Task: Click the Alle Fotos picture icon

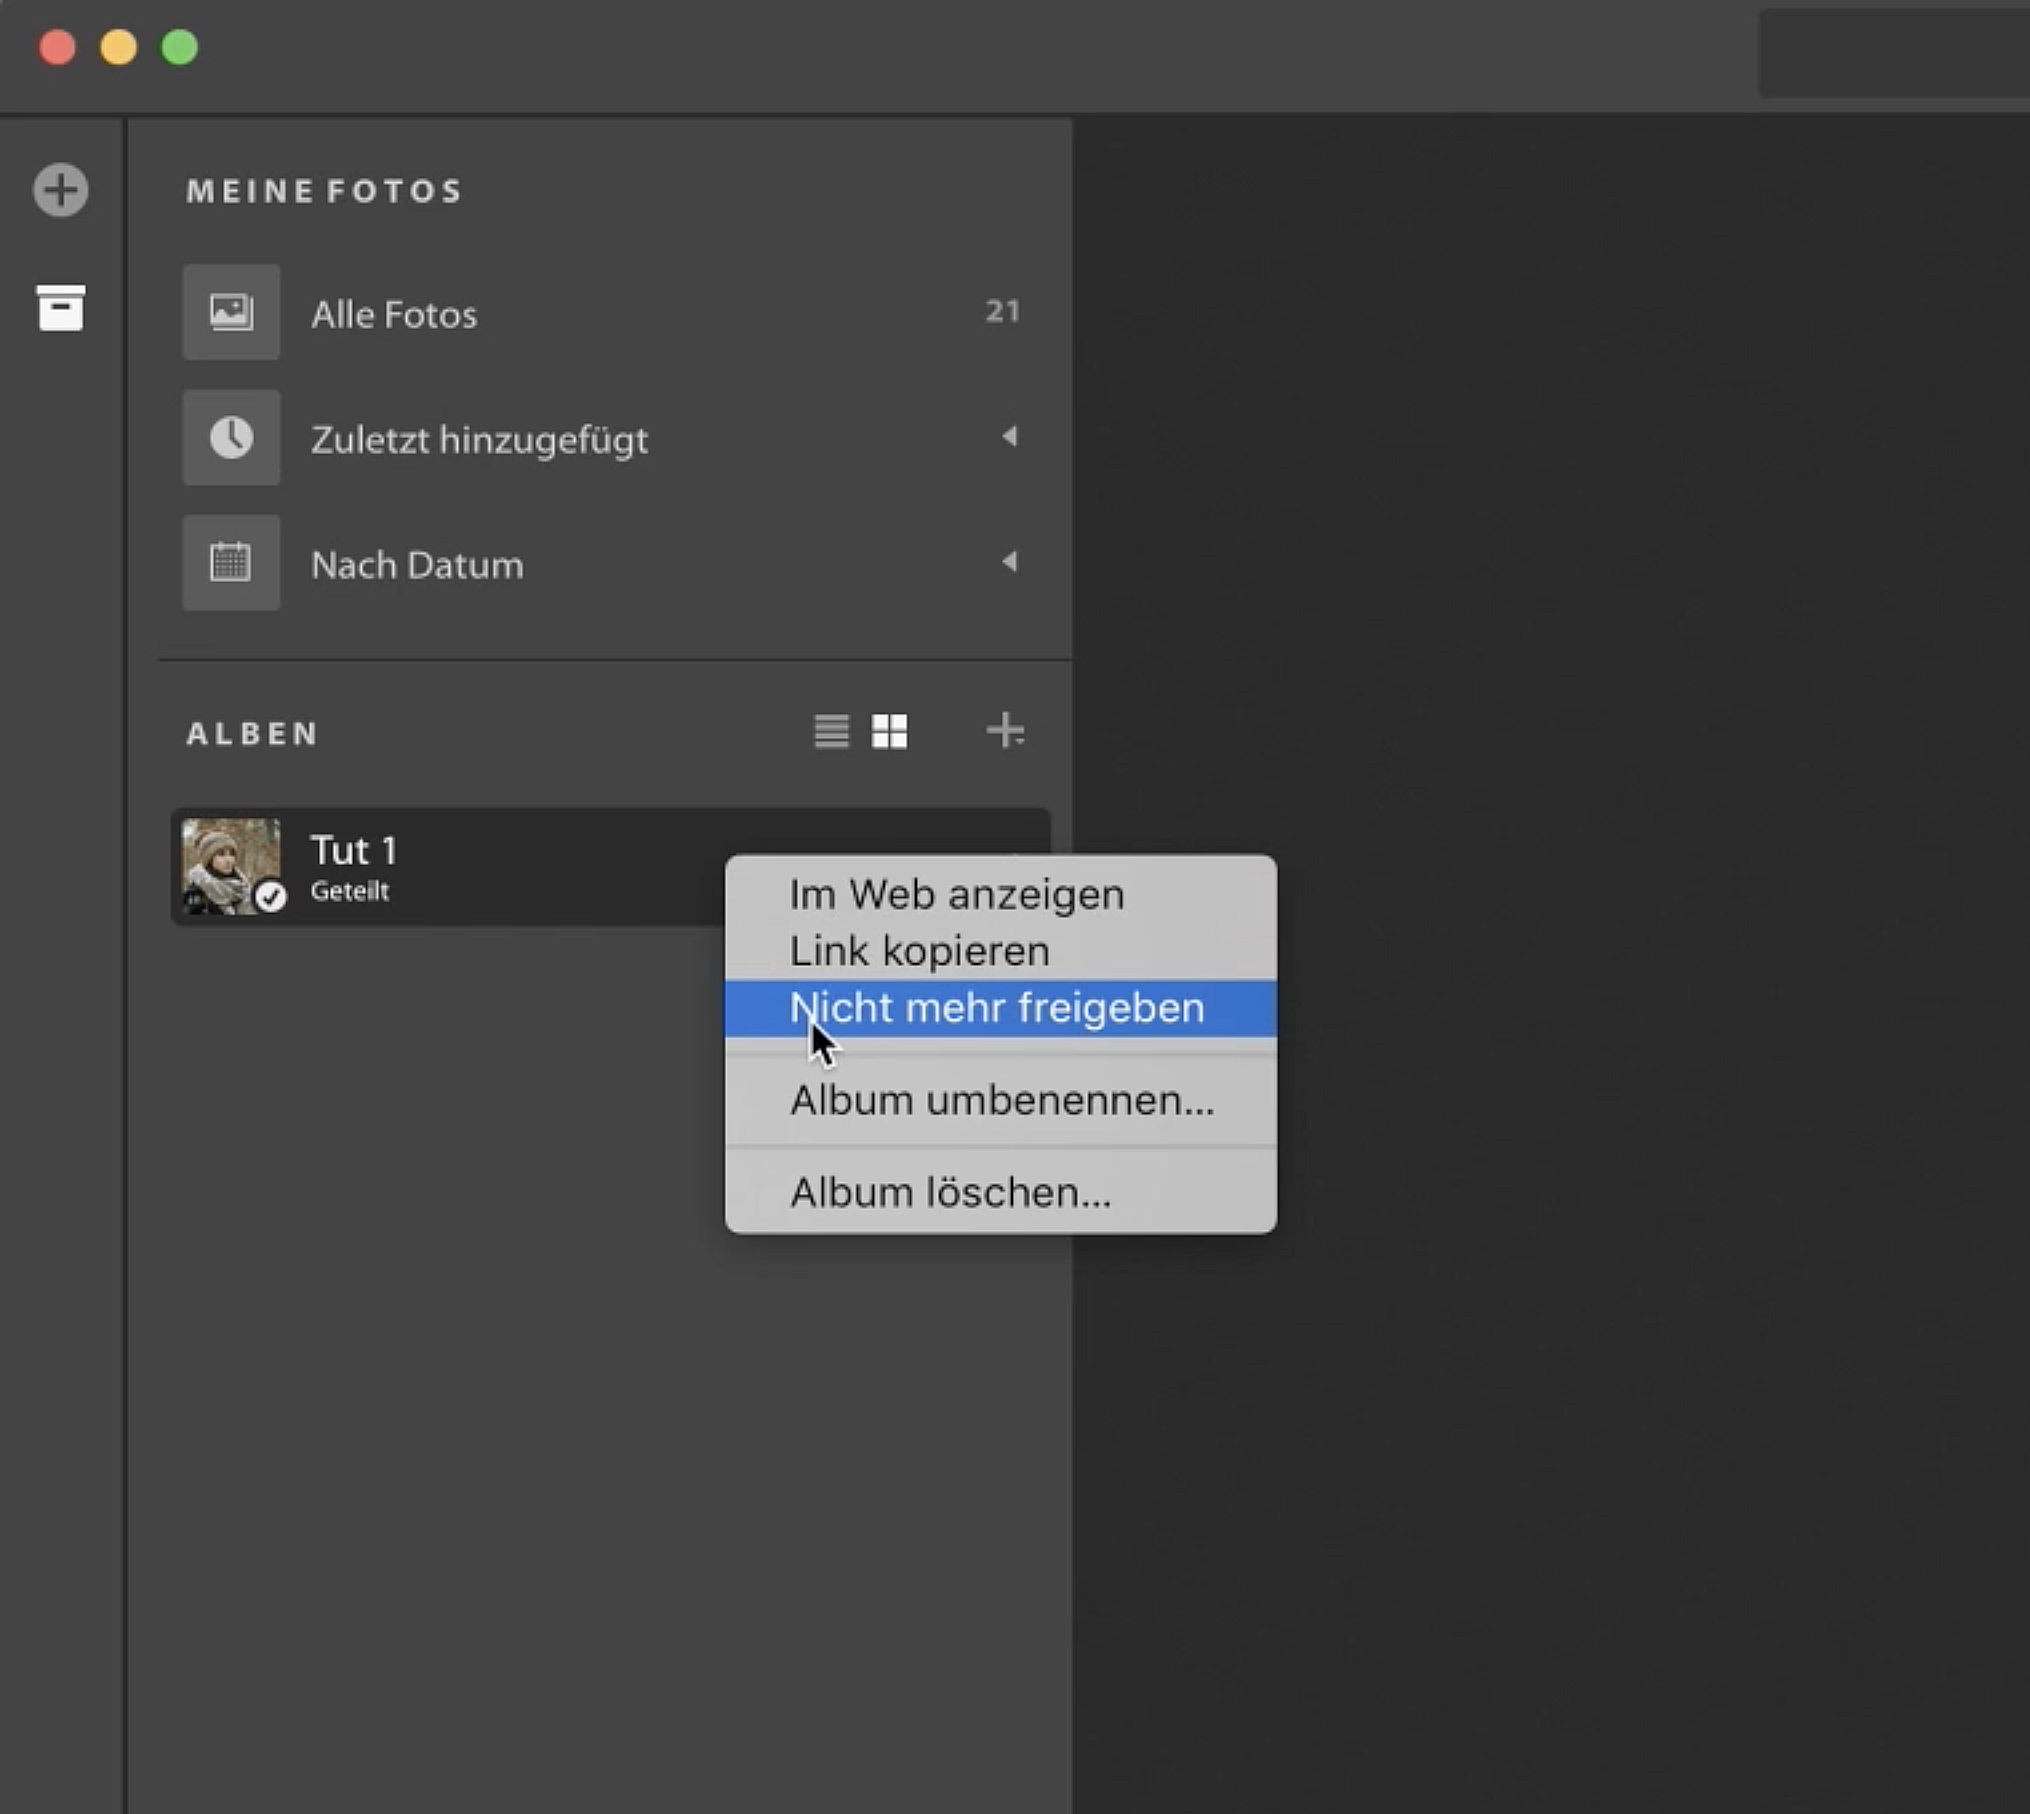Action: pos(231,312)
